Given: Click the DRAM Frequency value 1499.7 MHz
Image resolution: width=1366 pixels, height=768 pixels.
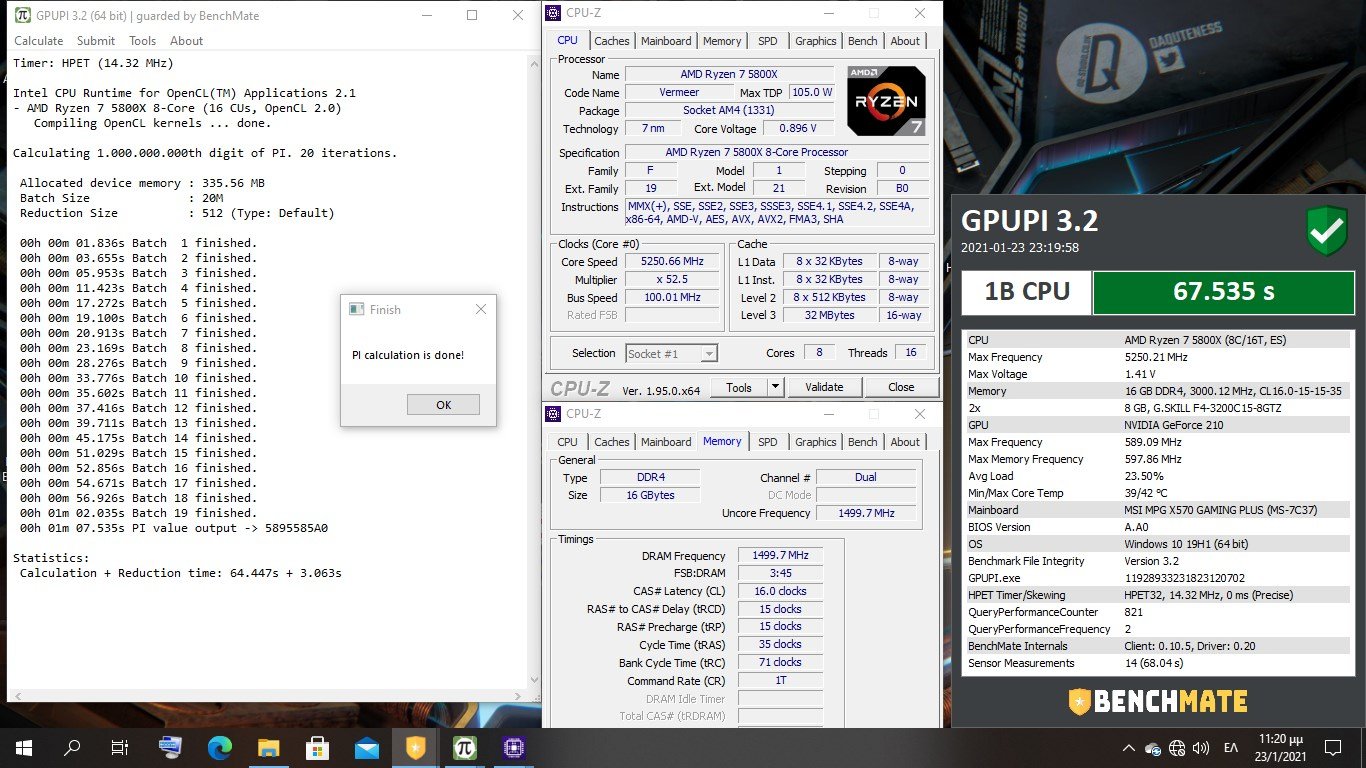Looking at the screenshot, I should pyautogui.click(x=780, y=556).
